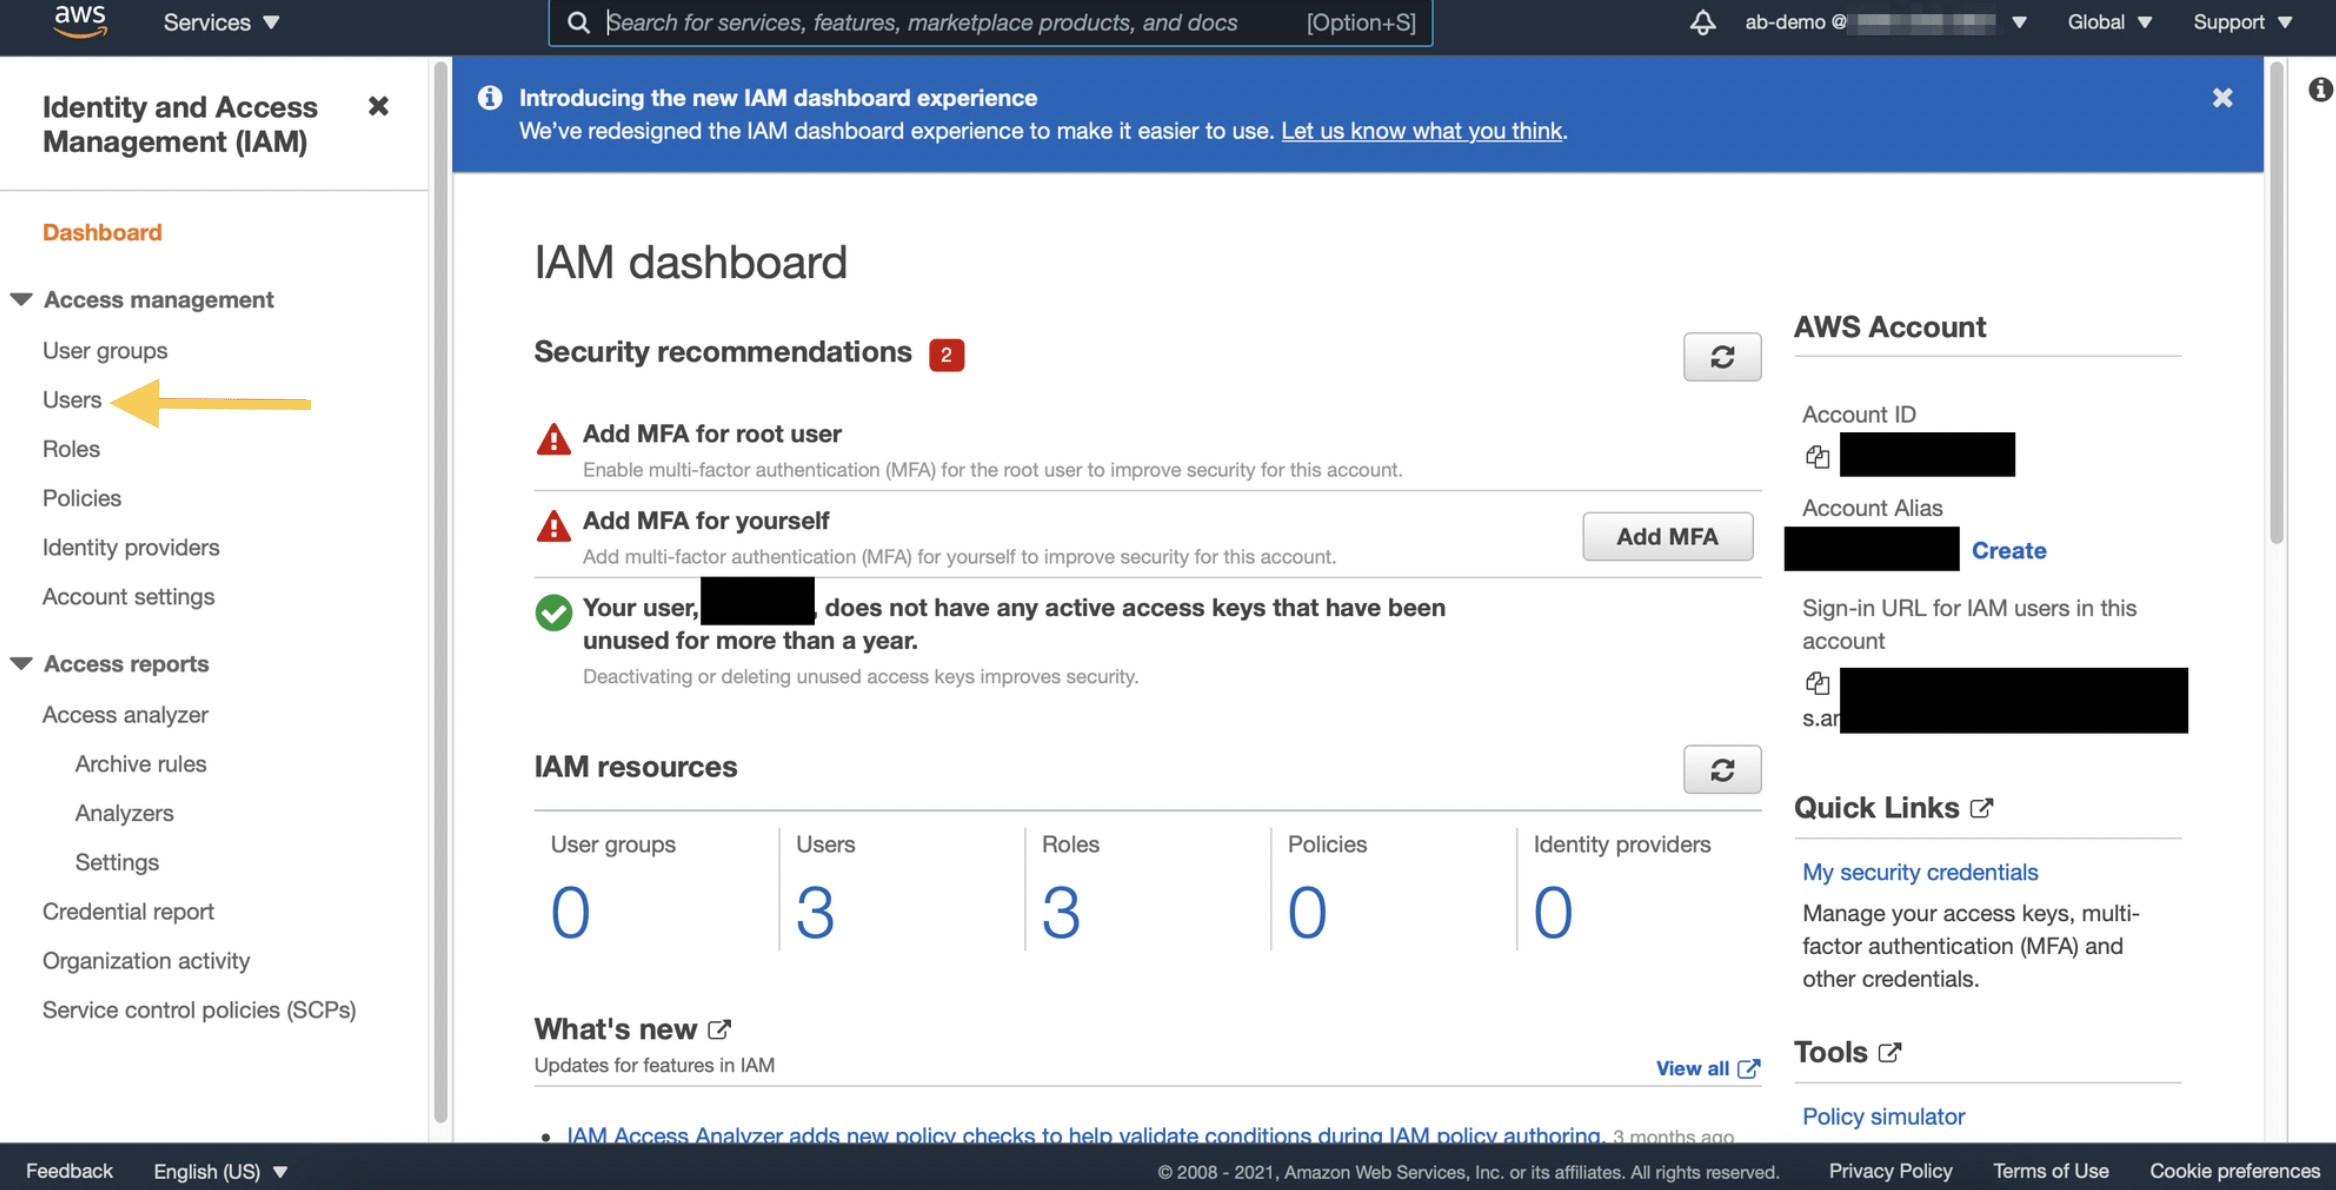This screenshot has height=1190, width=2336.
Task: Open Users in the sidebar
Action: pyautogui.click(x=72, y=400)
